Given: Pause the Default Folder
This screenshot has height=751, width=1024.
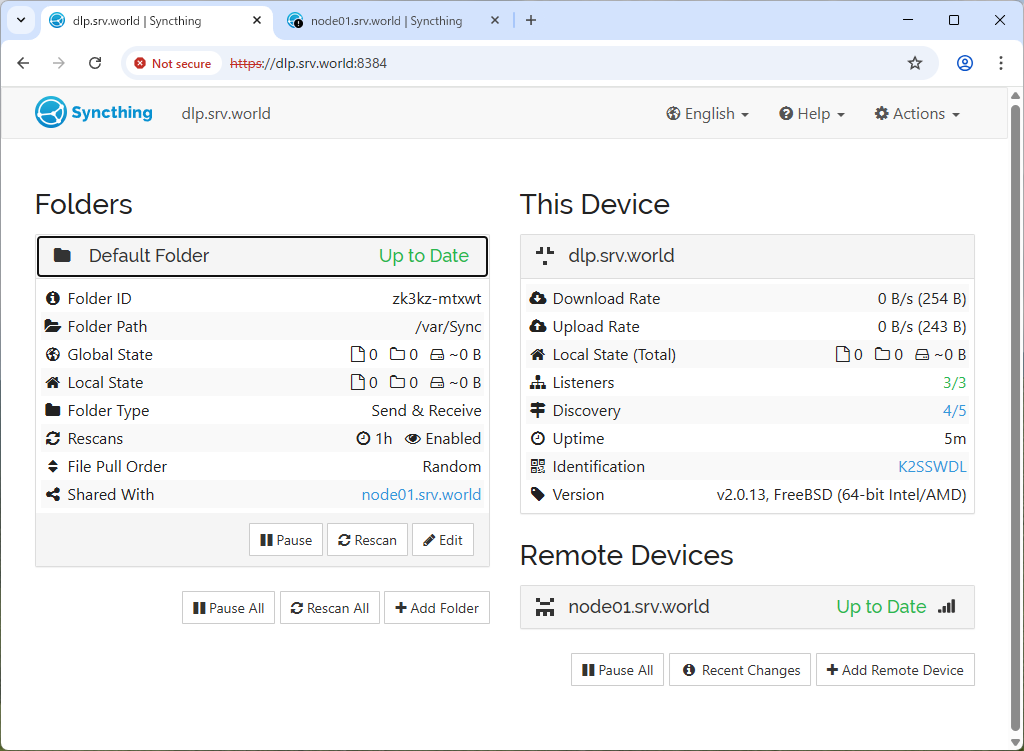Looking at the screenshot, I should 286,540.
